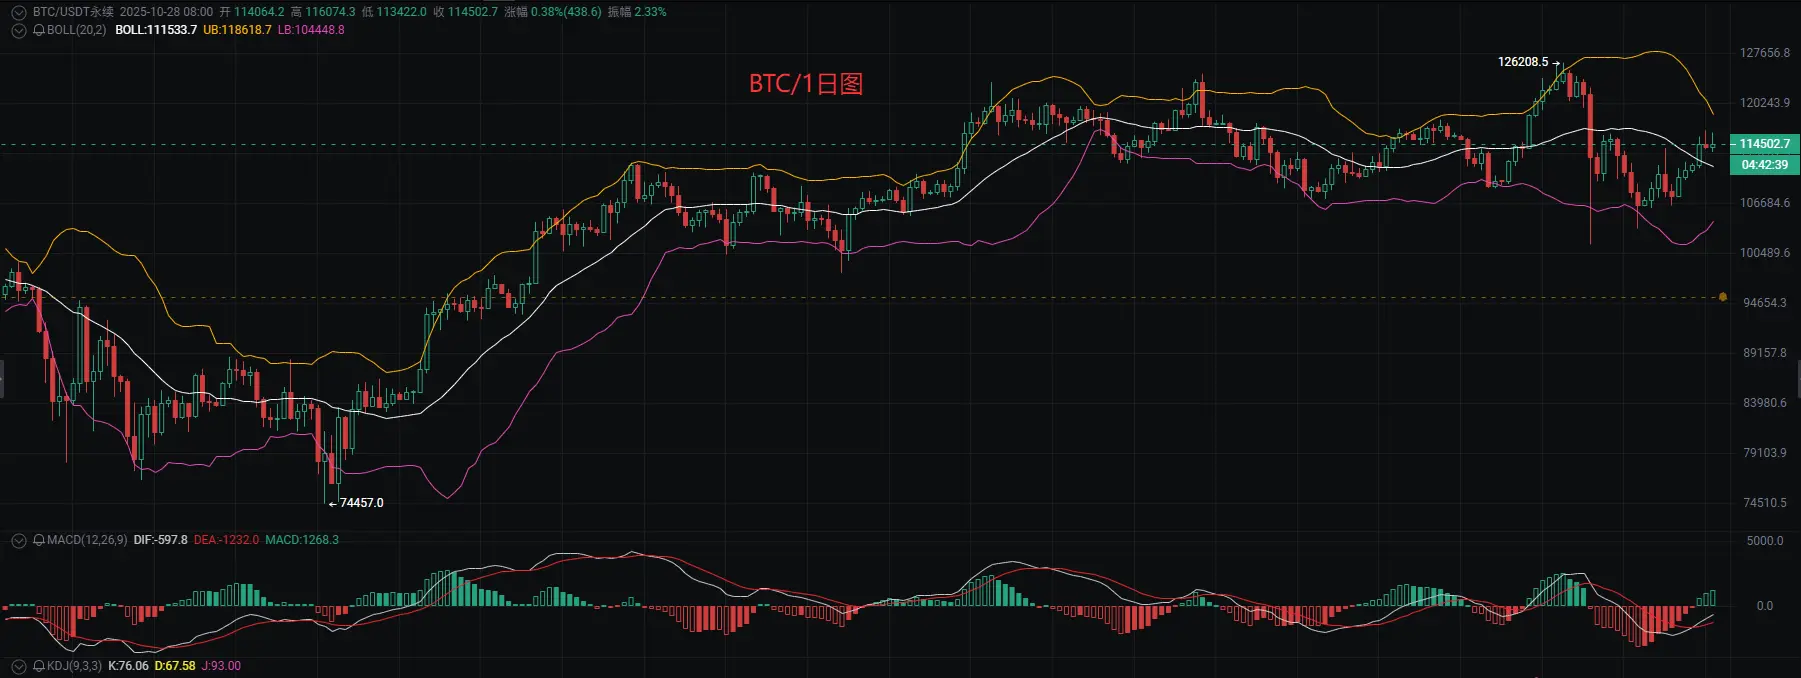
Task: Click the 74510.5 price axis label
Action: click(x=1765, y=503)
